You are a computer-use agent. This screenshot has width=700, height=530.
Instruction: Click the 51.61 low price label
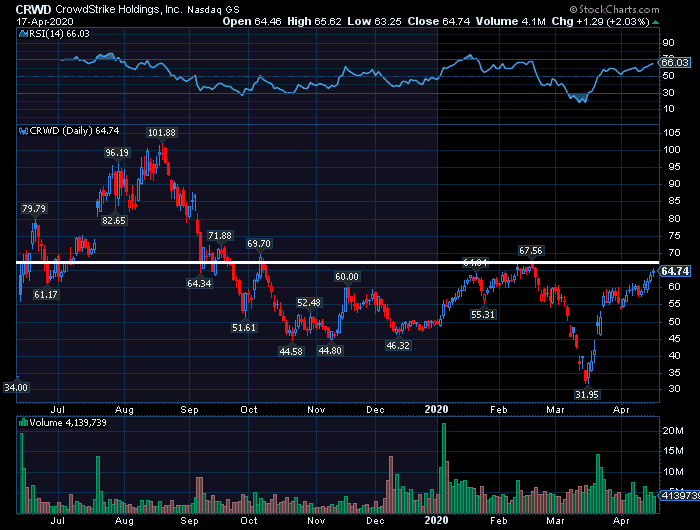click(x=244, y=328)
